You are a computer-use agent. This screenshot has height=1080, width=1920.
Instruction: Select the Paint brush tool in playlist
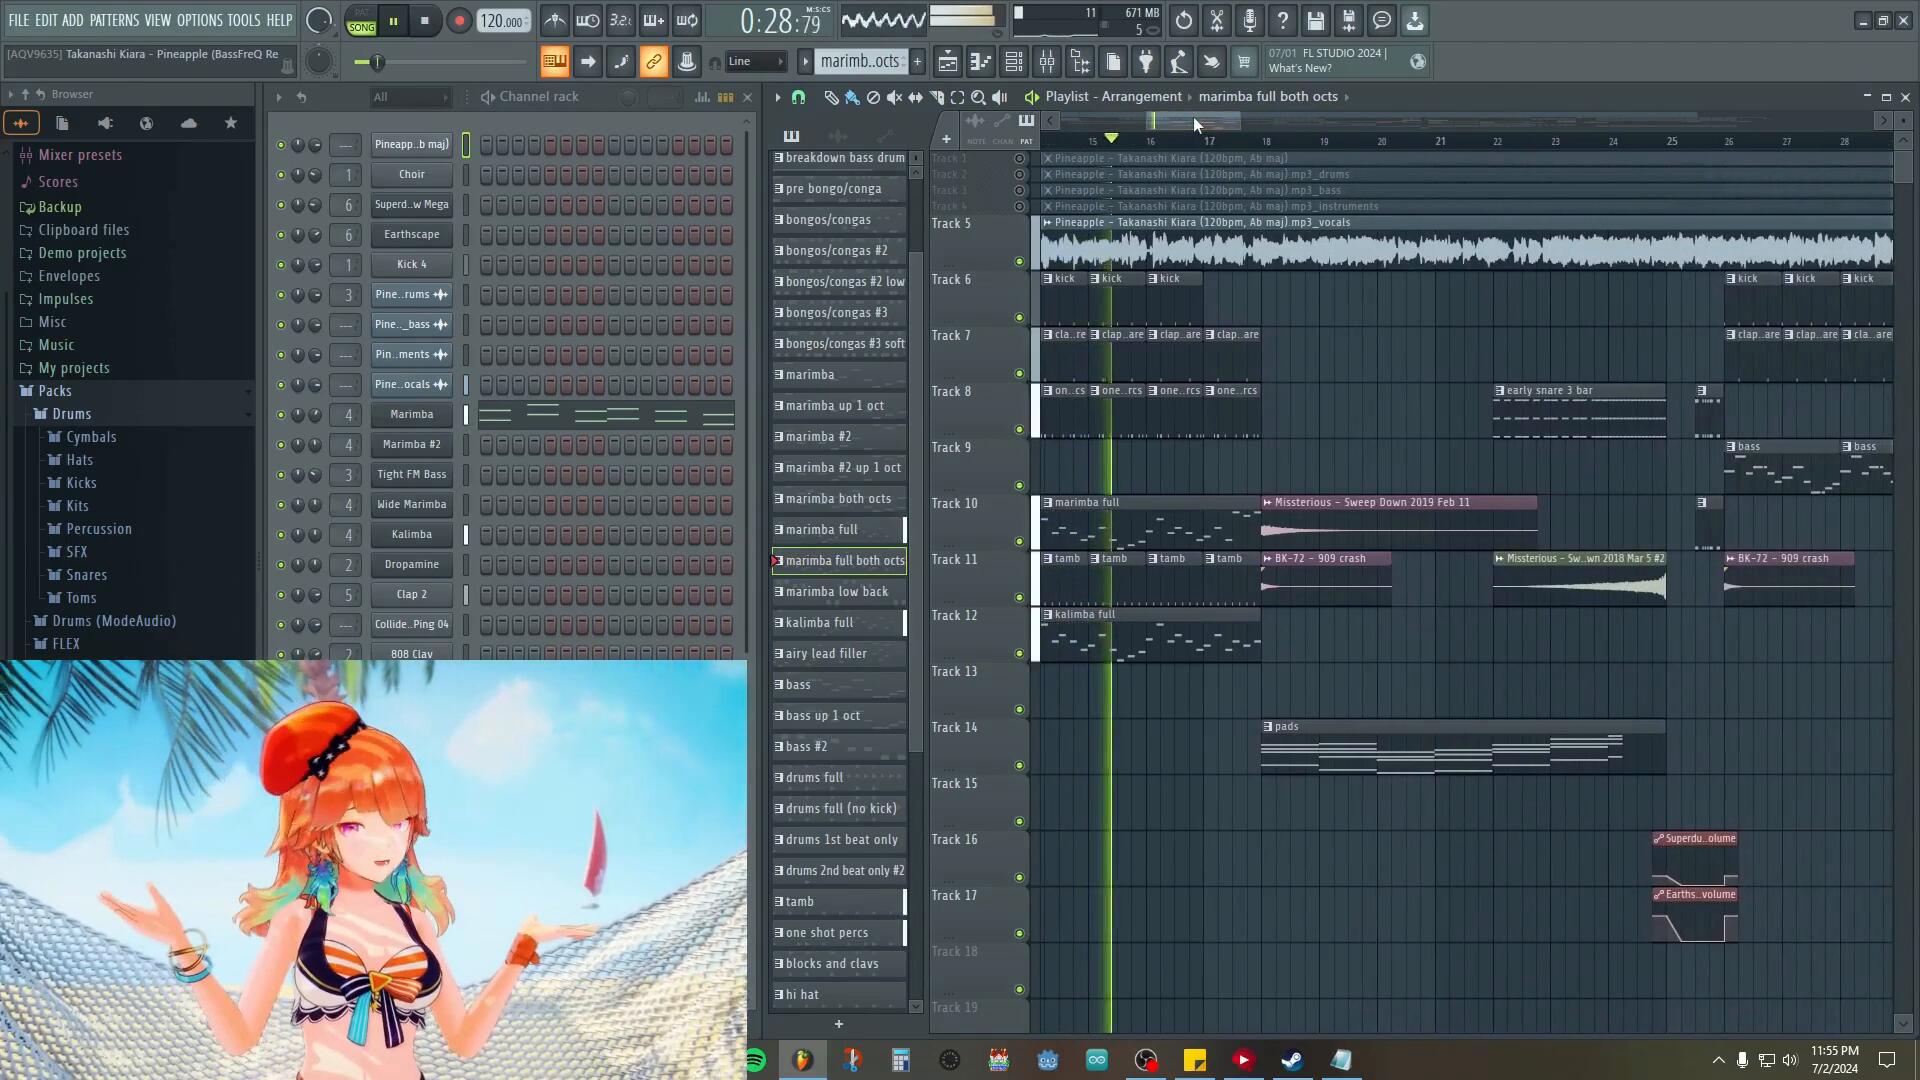[x=852, y=97]
